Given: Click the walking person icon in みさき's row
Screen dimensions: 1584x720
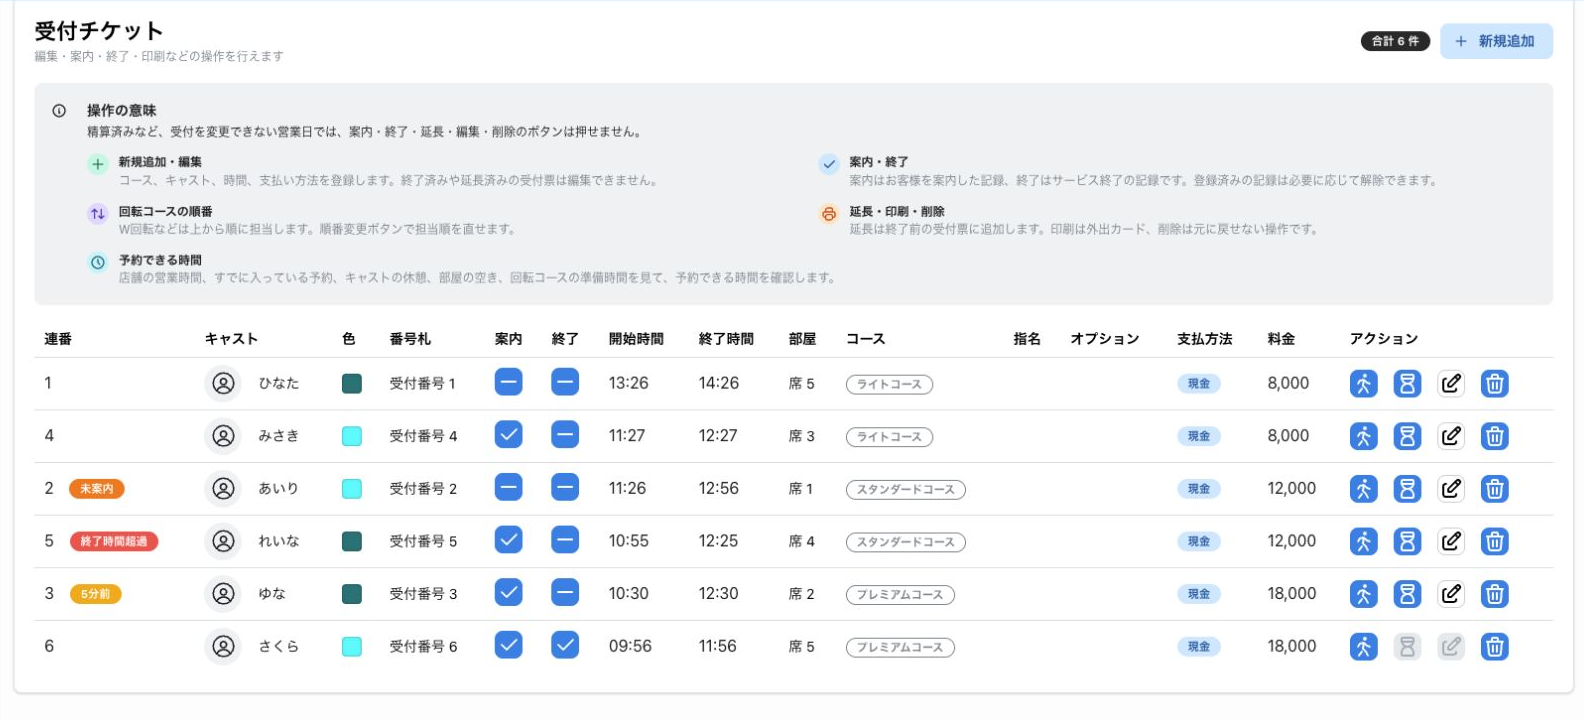Looking at the screenshot, I should click(1363, 436).
